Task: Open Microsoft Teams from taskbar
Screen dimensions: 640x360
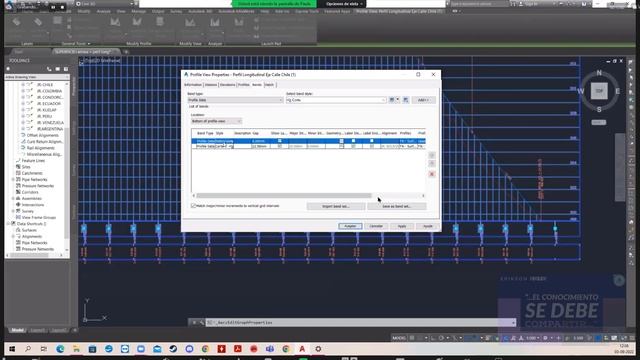Action: 270,349
